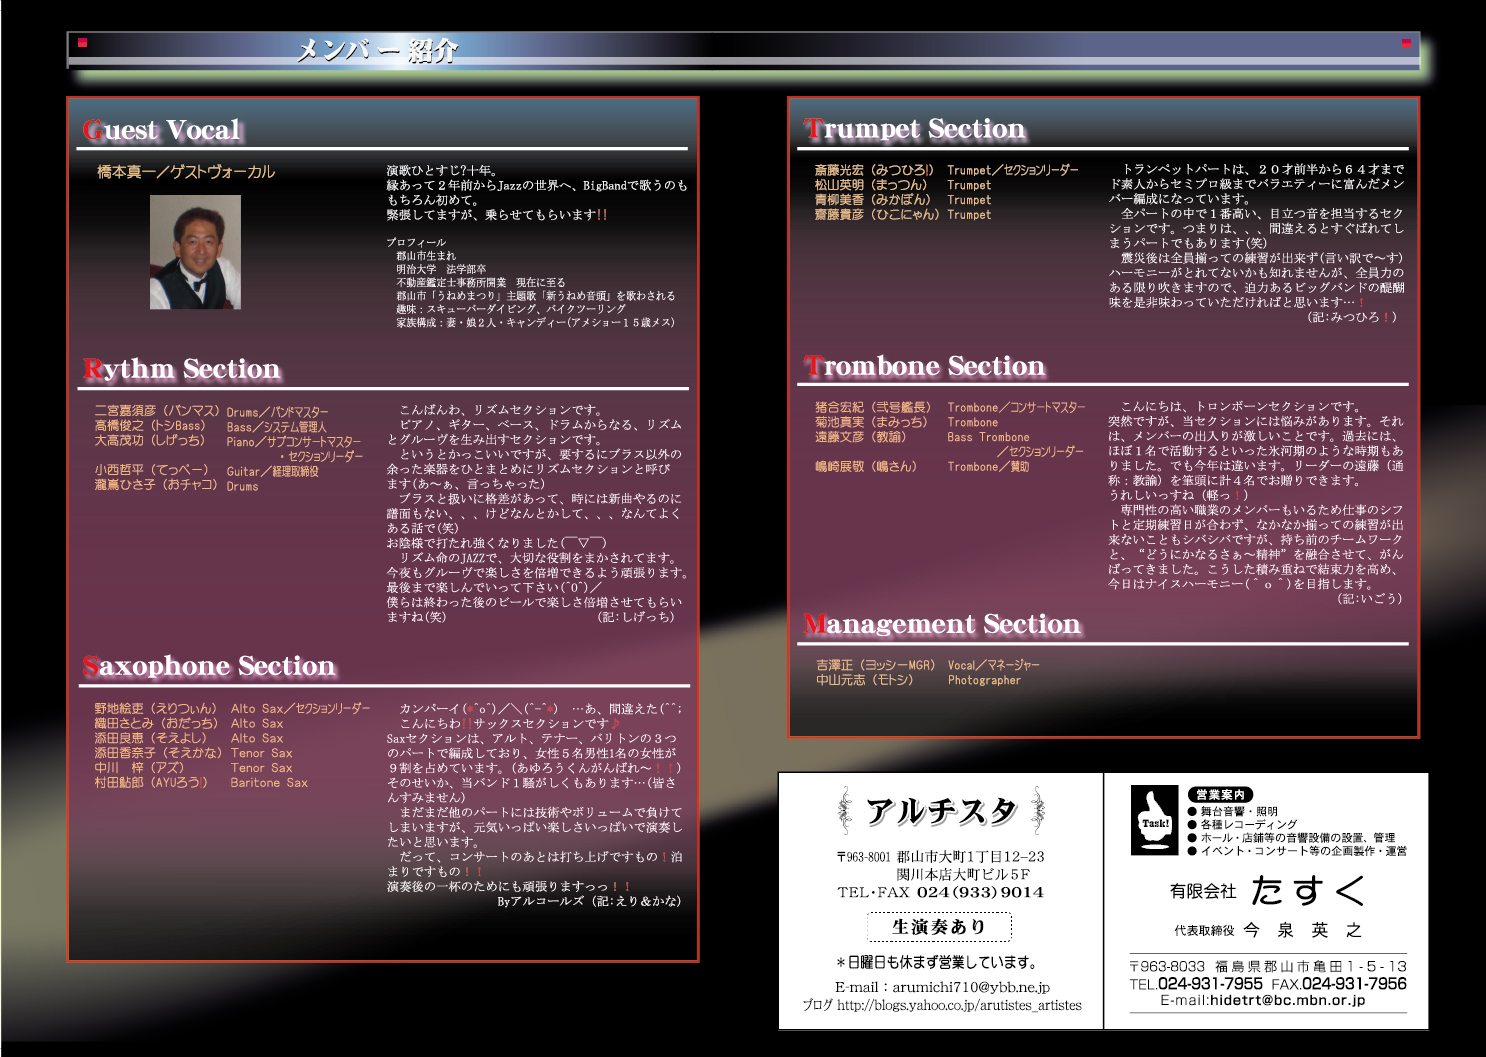Select the Saxophone Section heading
The width and height of the screenshot is (1486, 1057).
209,666
